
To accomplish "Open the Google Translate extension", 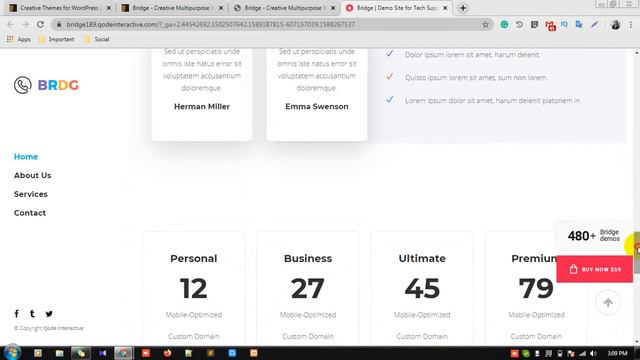I will coord(579,24).
